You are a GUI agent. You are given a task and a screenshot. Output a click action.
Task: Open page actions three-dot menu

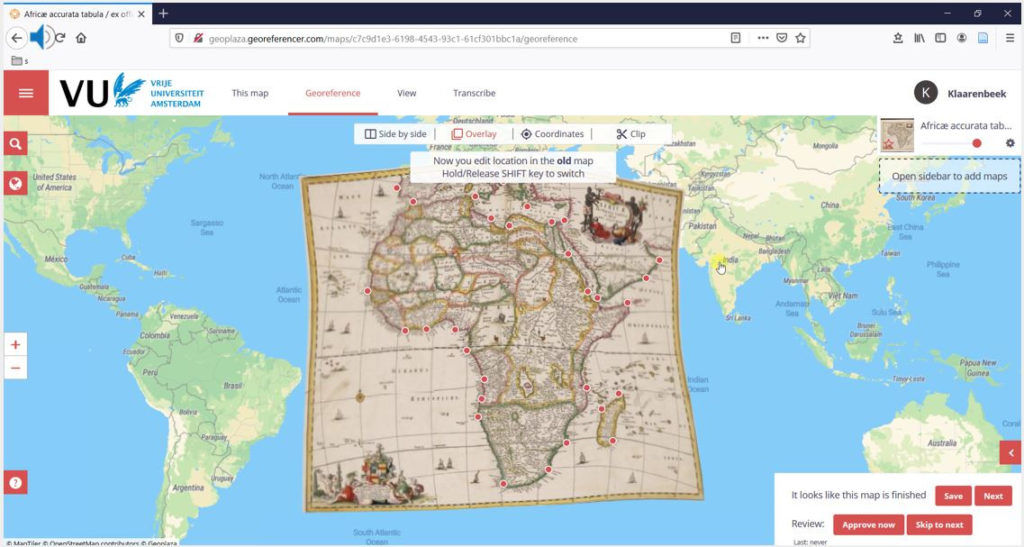click(x=763, y=38)
